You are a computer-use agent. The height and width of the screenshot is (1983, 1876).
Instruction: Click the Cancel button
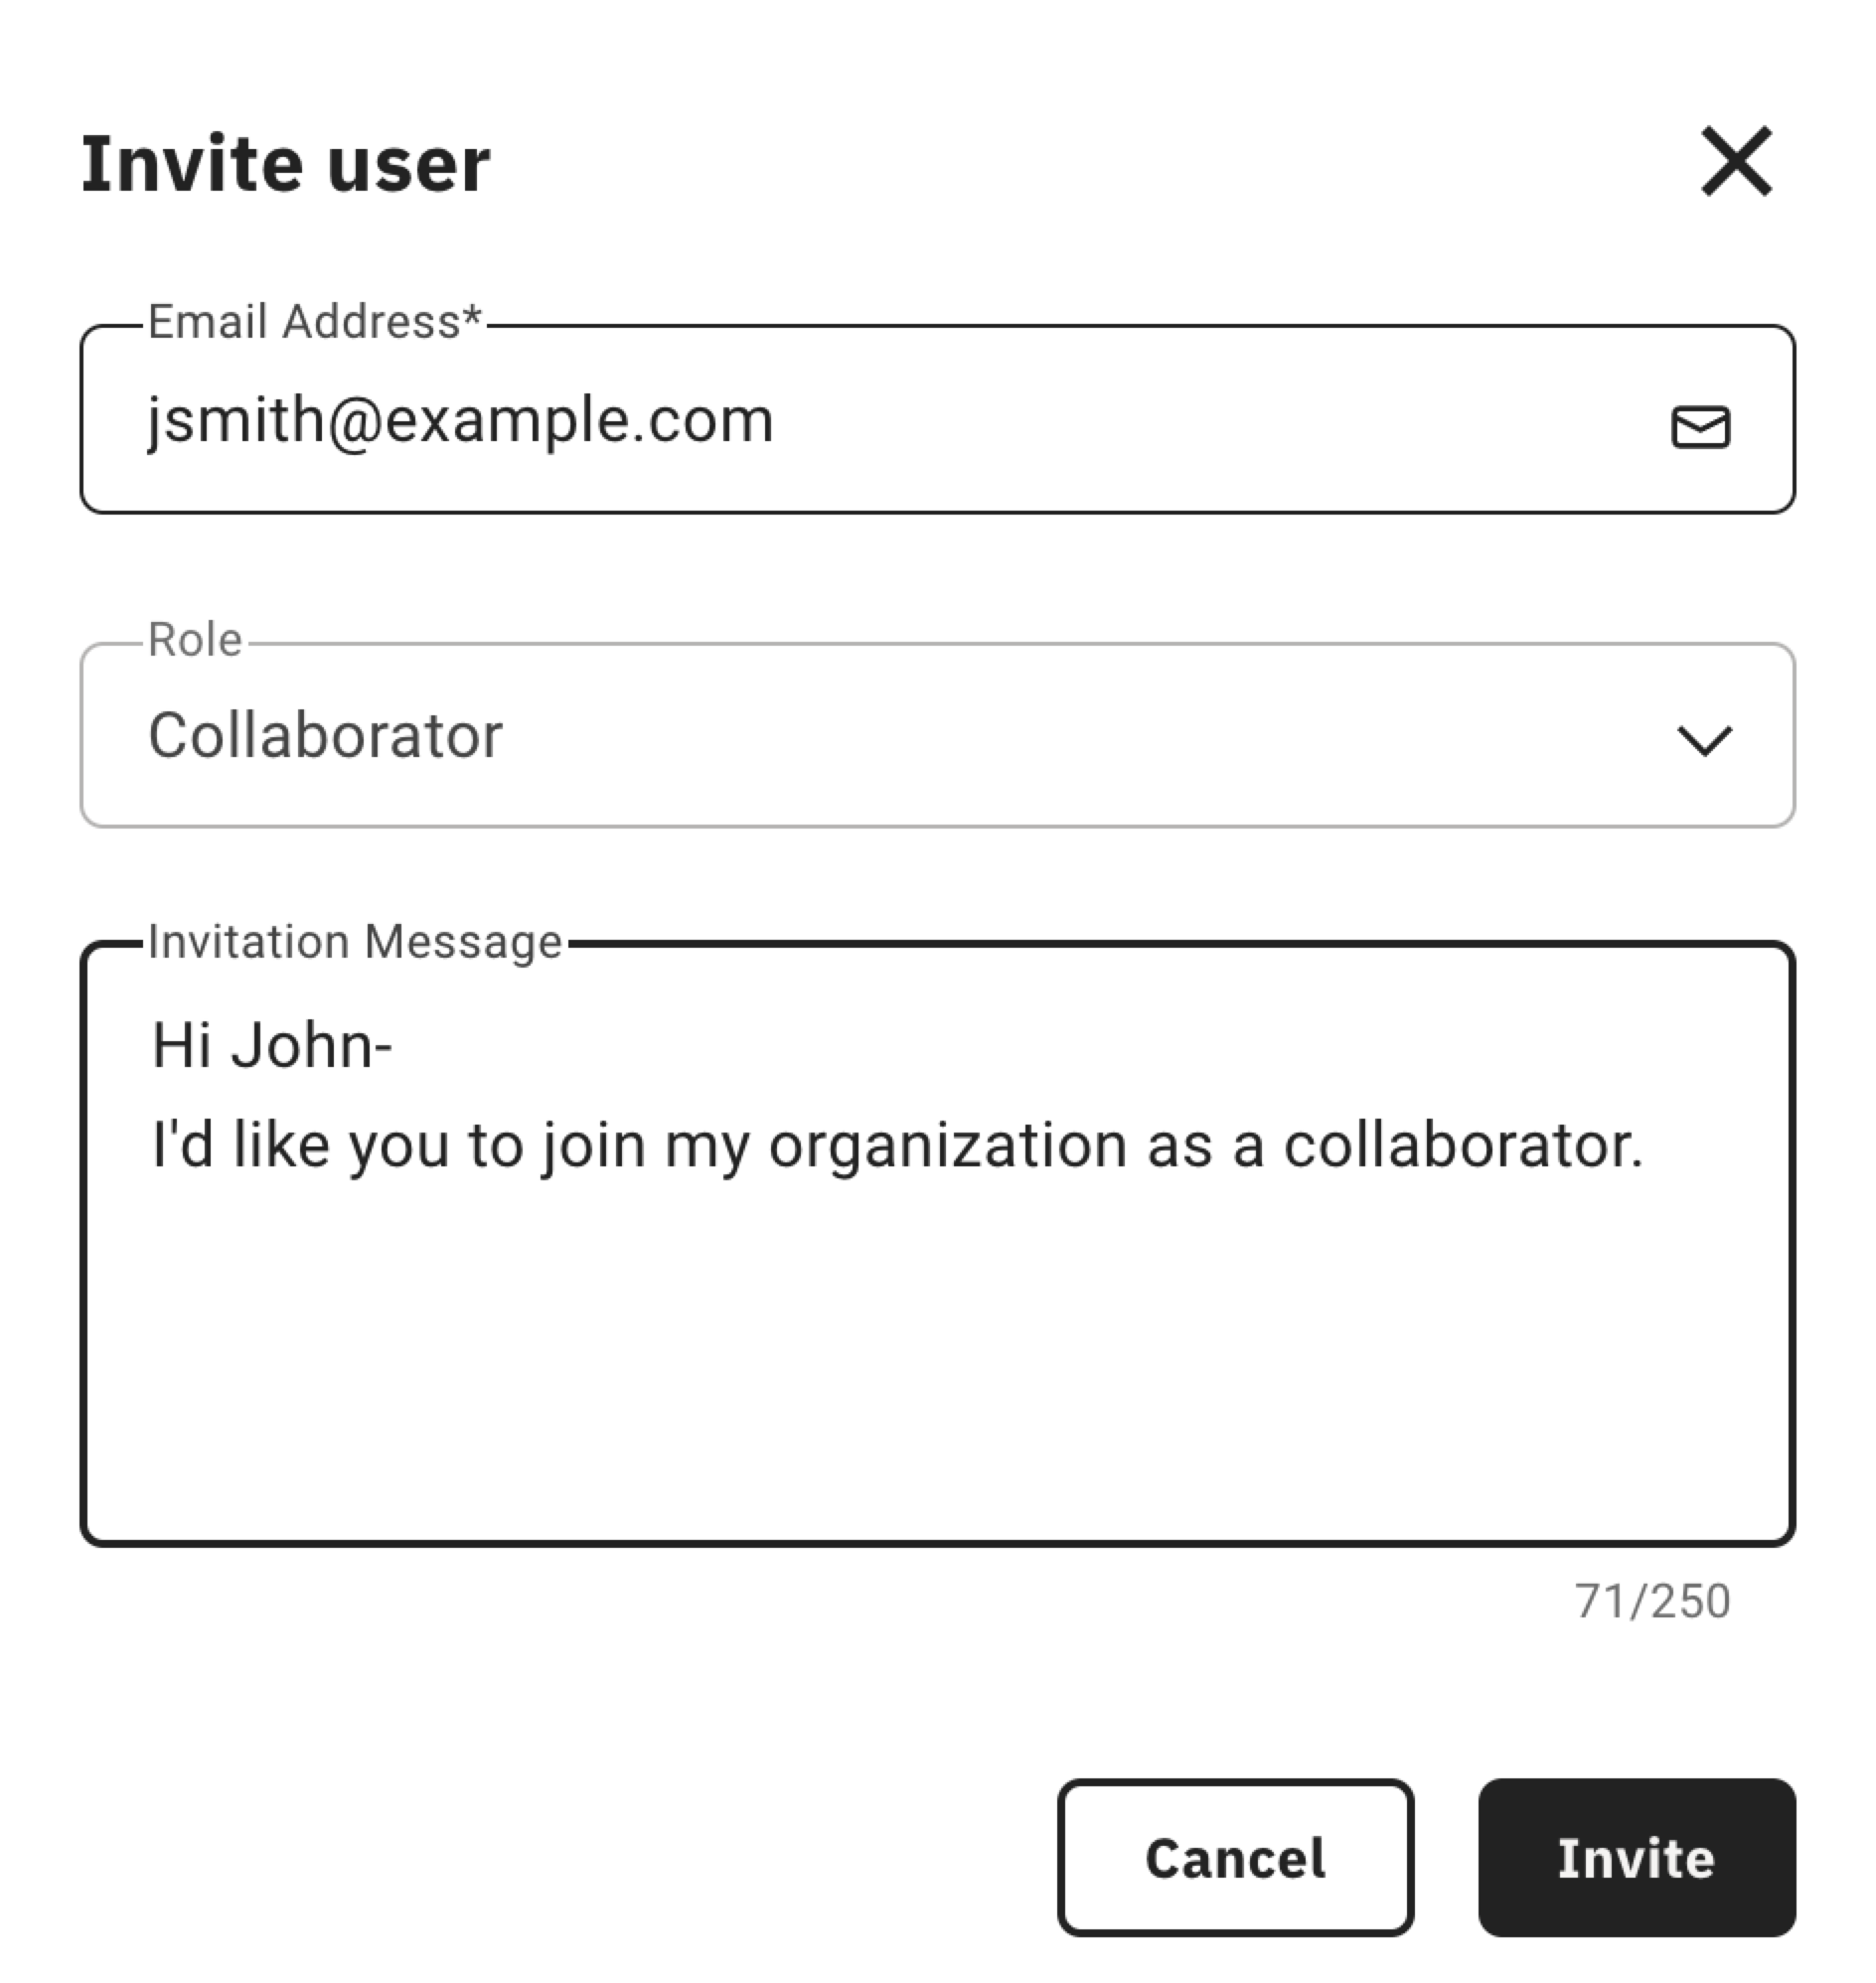pyautogui.click(x=1235, y=1858)
